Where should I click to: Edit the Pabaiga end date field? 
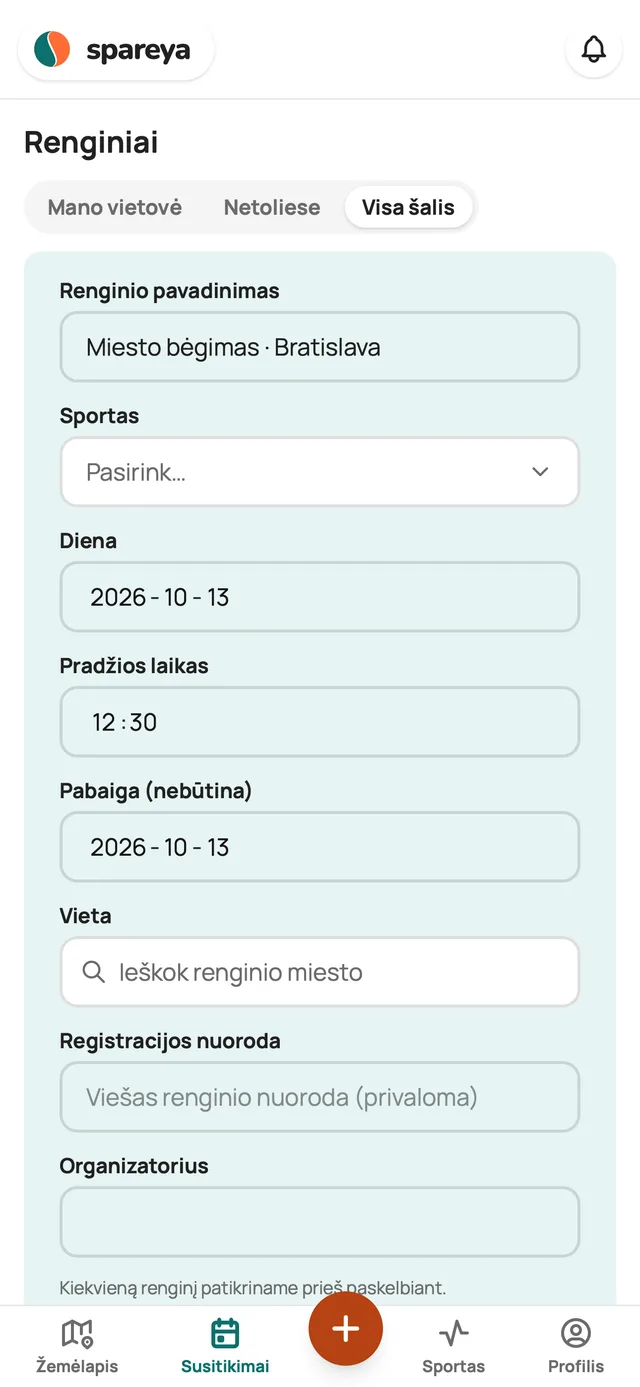coord(320,847)
